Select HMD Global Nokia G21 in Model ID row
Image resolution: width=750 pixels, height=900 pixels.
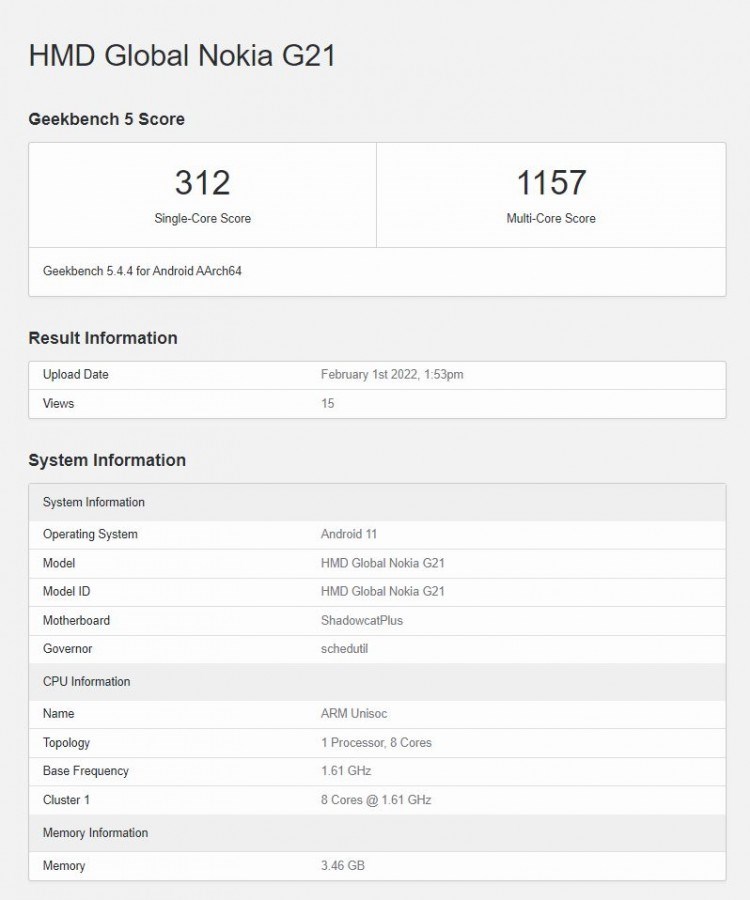pos(383,591)
